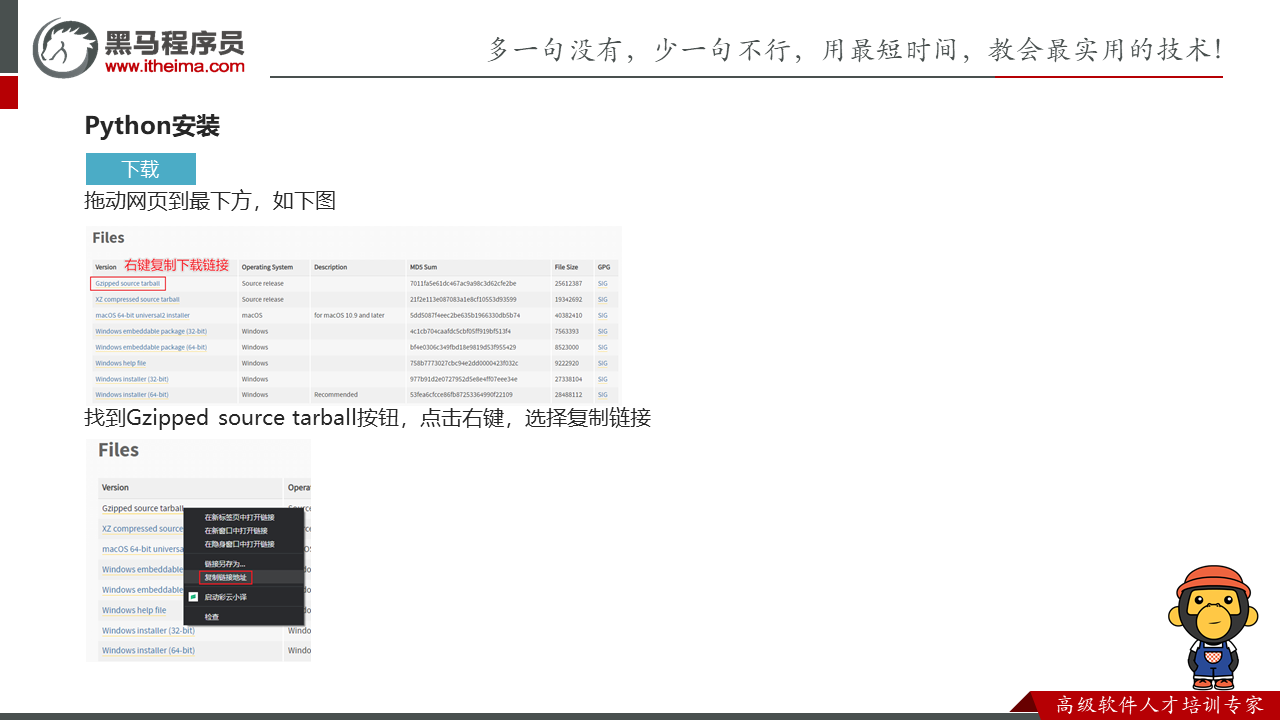This screenshot has height=720, width=1280.
Task: Click File Size column header
Action: coord(566,267)
